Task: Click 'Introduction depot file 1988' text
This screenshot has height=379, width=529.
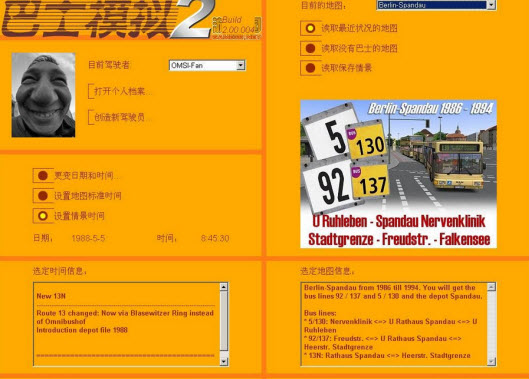Action: pos(82,330)
